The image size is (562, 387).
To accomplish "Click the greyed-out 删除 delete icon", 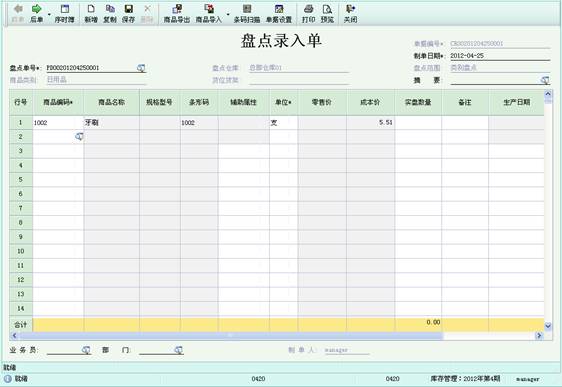I will coord(147,14).
